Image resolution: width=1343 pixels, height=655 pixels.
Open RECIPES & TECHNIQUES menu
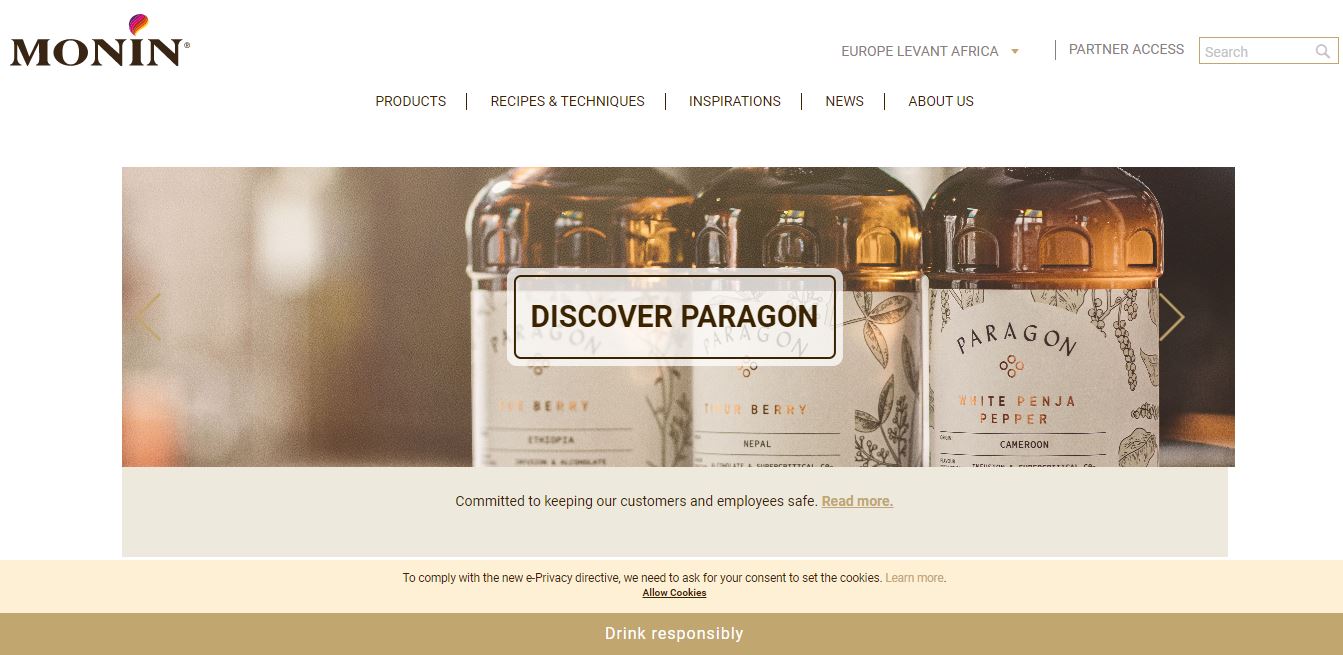click(567, 101)
